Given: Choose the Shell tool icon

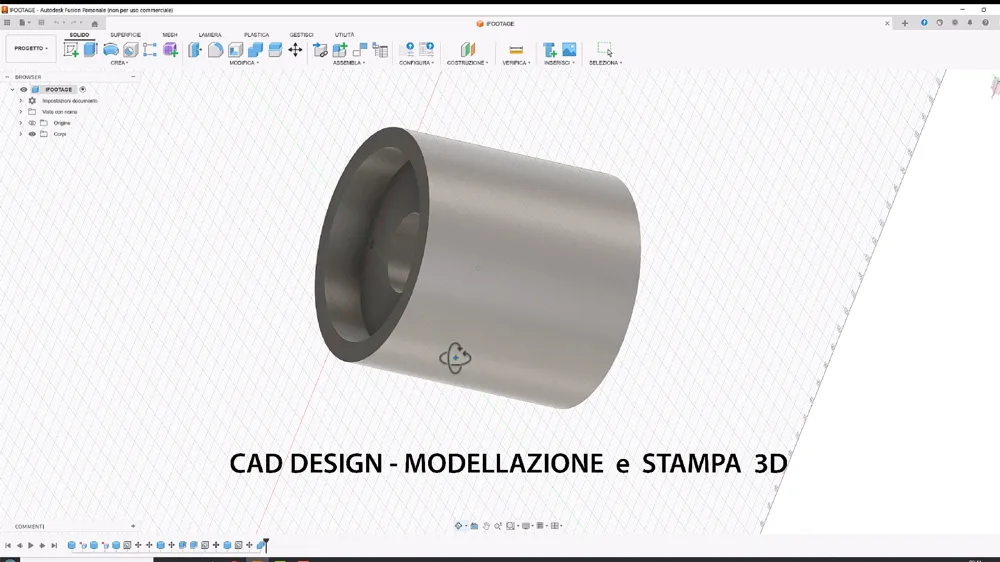Looking at the screenshot, I should [235, 50].
